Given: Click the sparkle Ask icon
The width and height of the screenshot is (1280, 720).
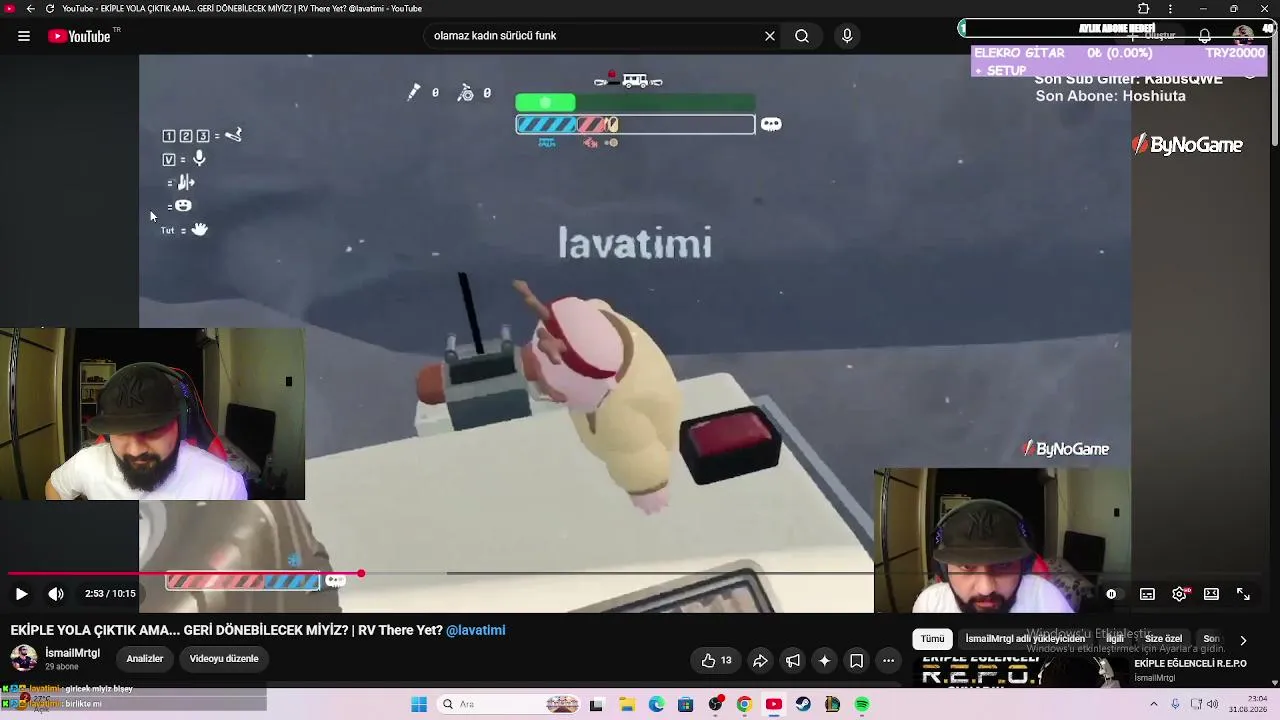Looking at the screenshot, I should (824, 660).
